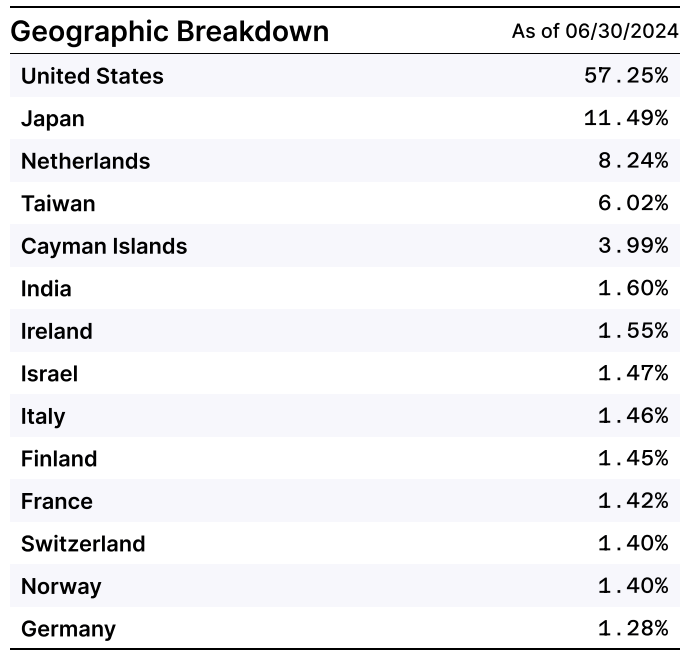
Task: Click the 1.28% Germany value
Action: click(x=633, y=629)
